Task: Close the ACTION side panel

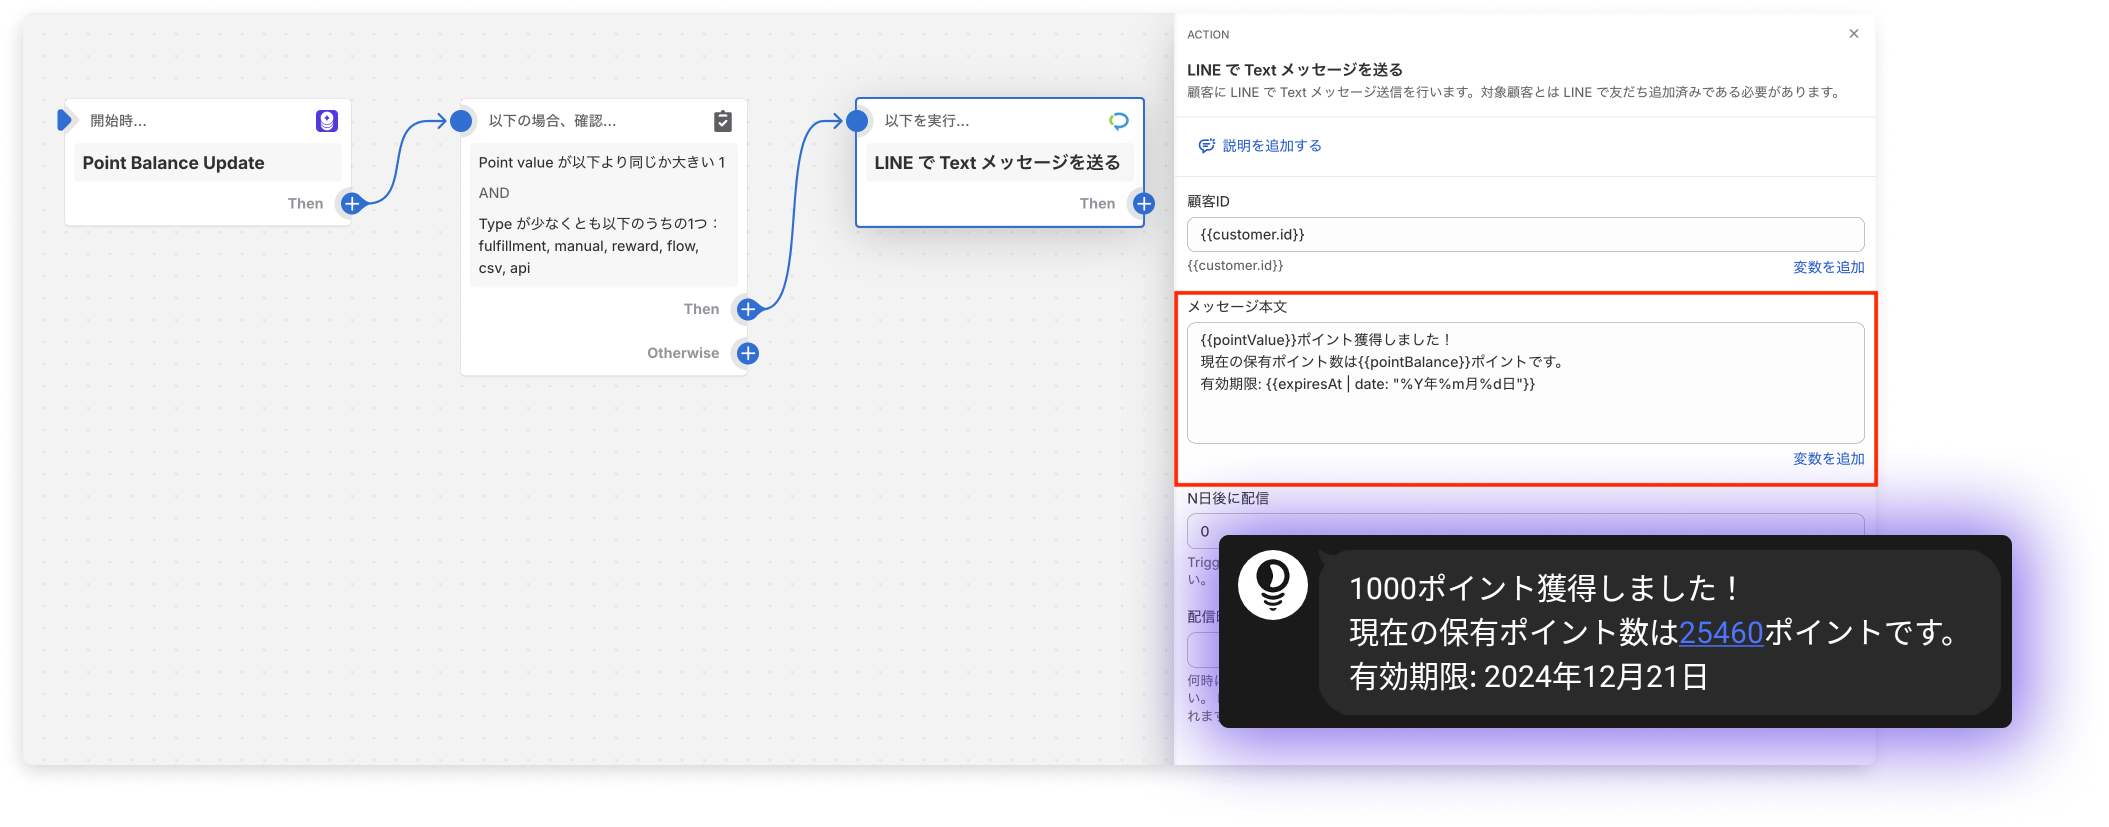Action: click(1853, 34)
